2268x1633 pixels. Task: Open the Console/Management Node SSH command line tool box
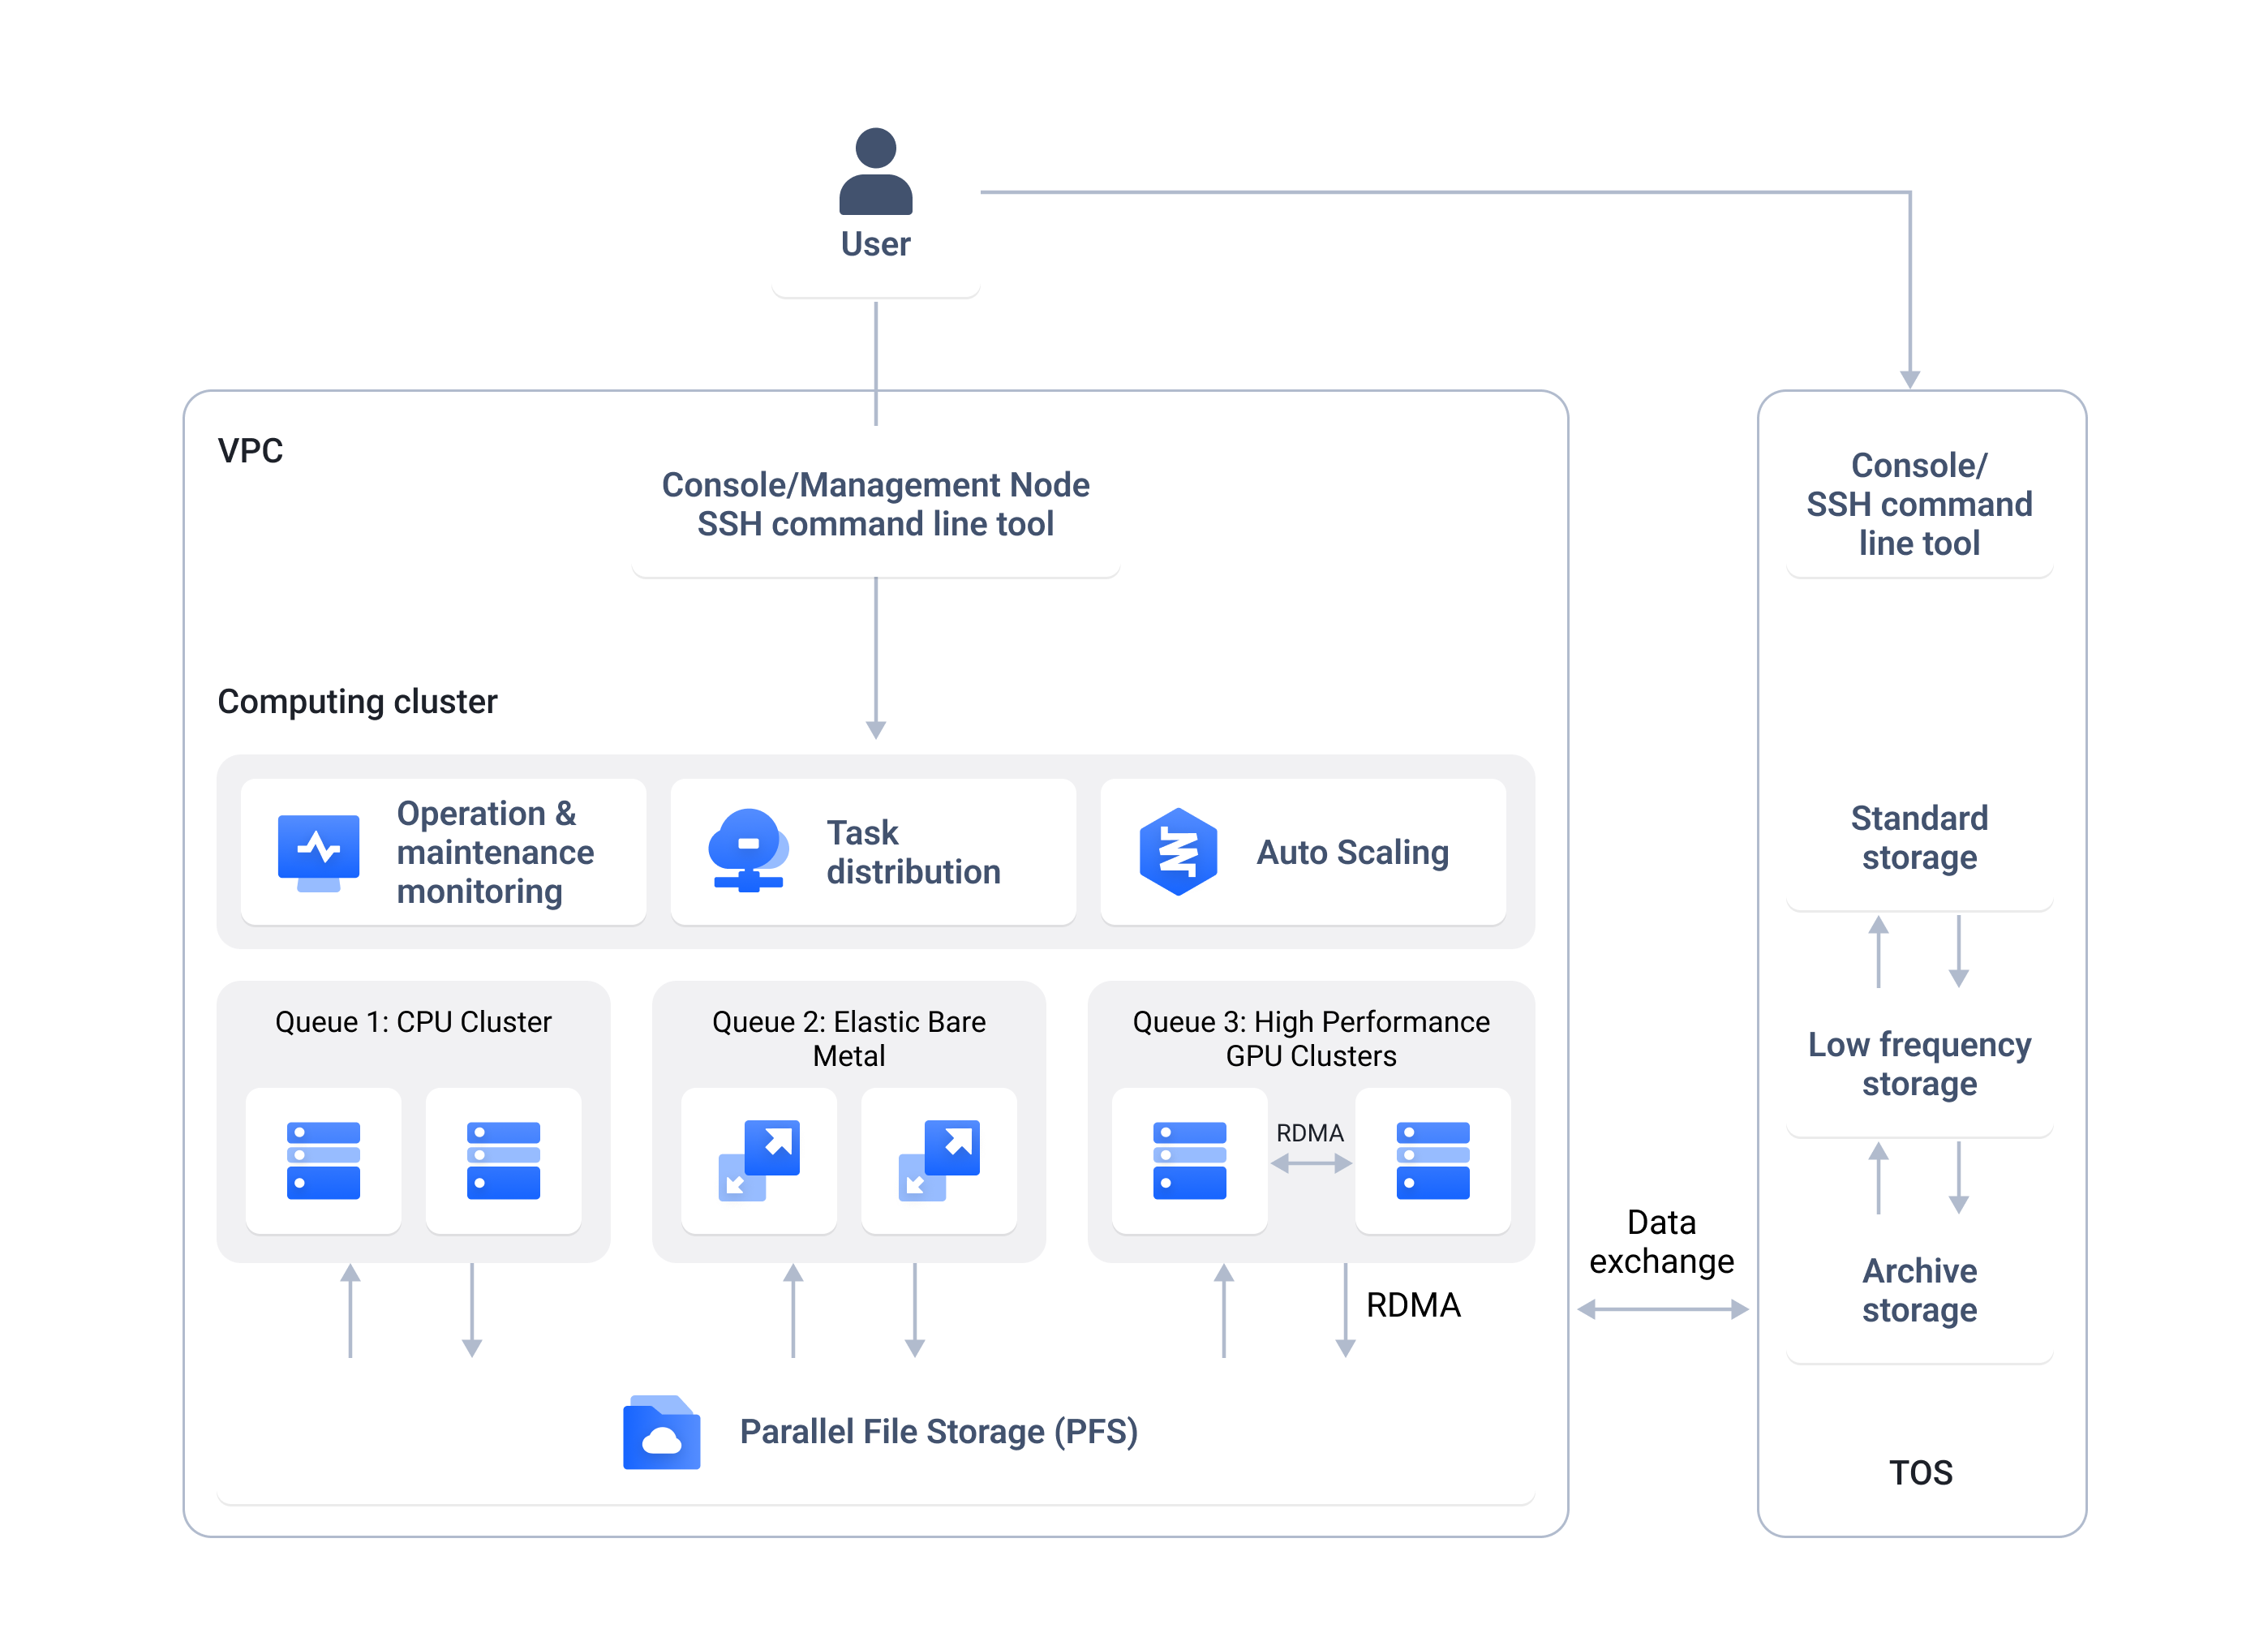(875, 504)
